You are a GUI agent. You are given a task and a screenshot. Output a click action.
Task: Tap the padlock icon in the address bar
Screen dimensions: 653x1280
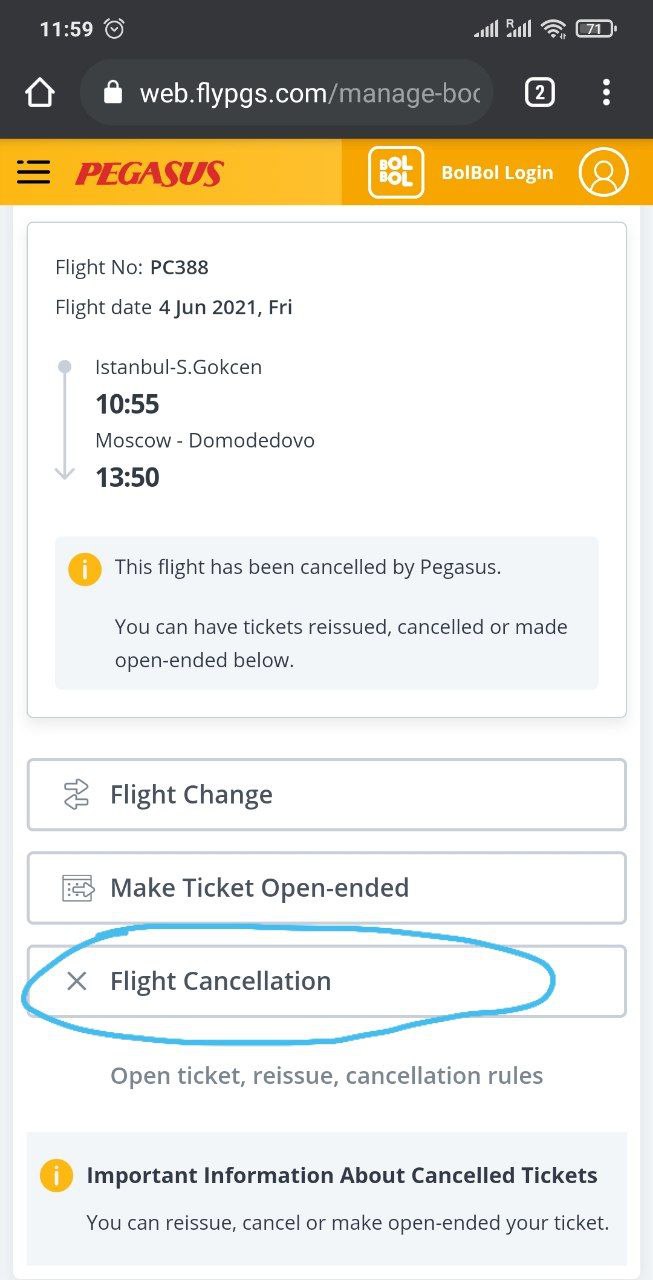click(113, 94)
